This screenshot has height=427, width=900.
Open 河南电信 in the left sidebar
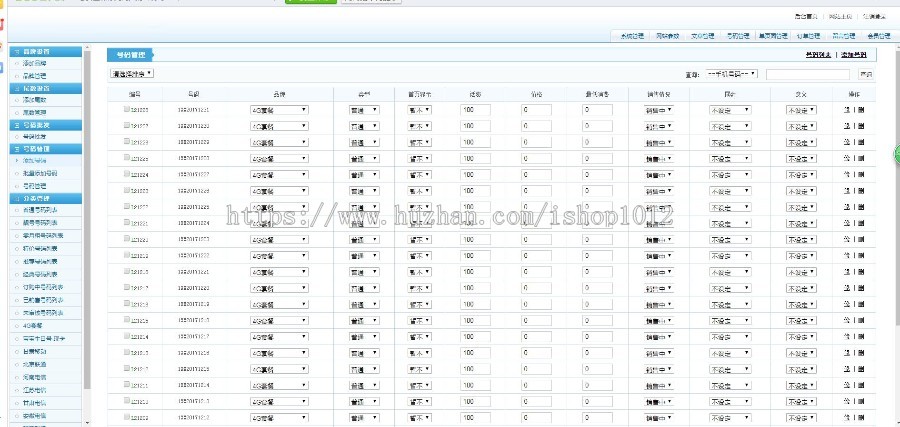click(x=34, y=378)
